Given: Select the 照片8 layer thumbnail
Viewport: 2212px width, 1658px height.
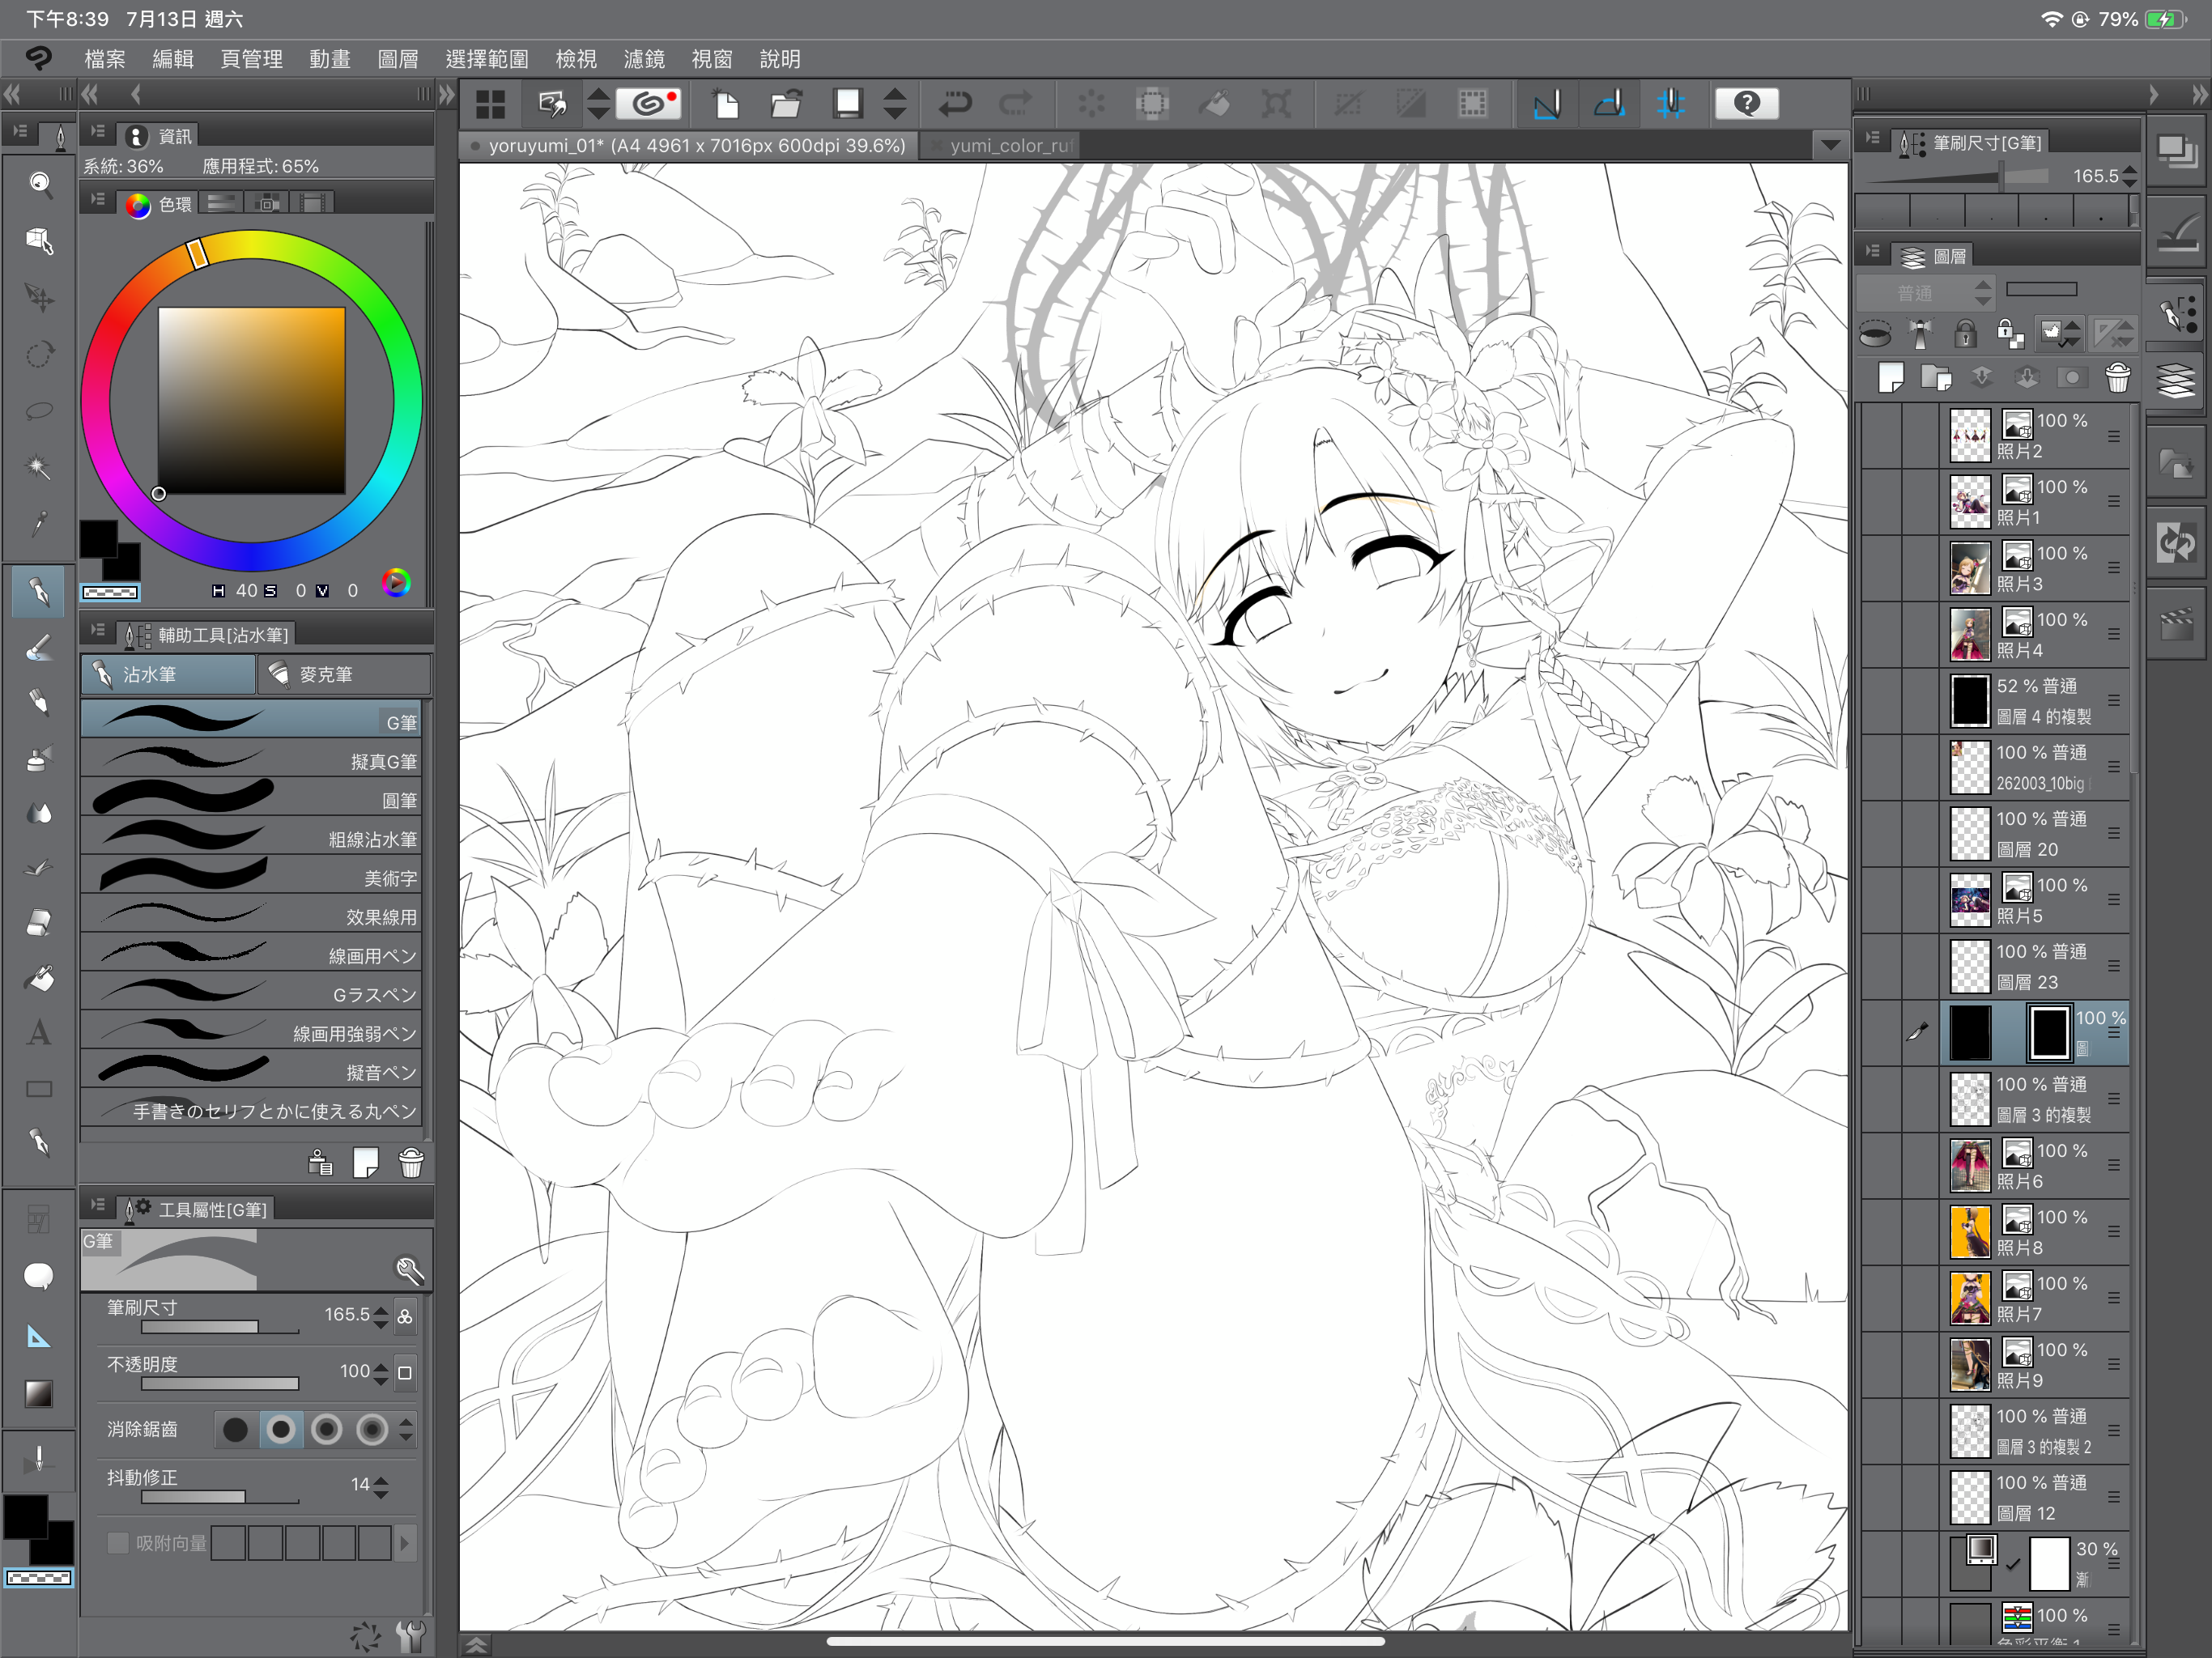Looking at the screenshot, I should [x=1970, y=1232].
